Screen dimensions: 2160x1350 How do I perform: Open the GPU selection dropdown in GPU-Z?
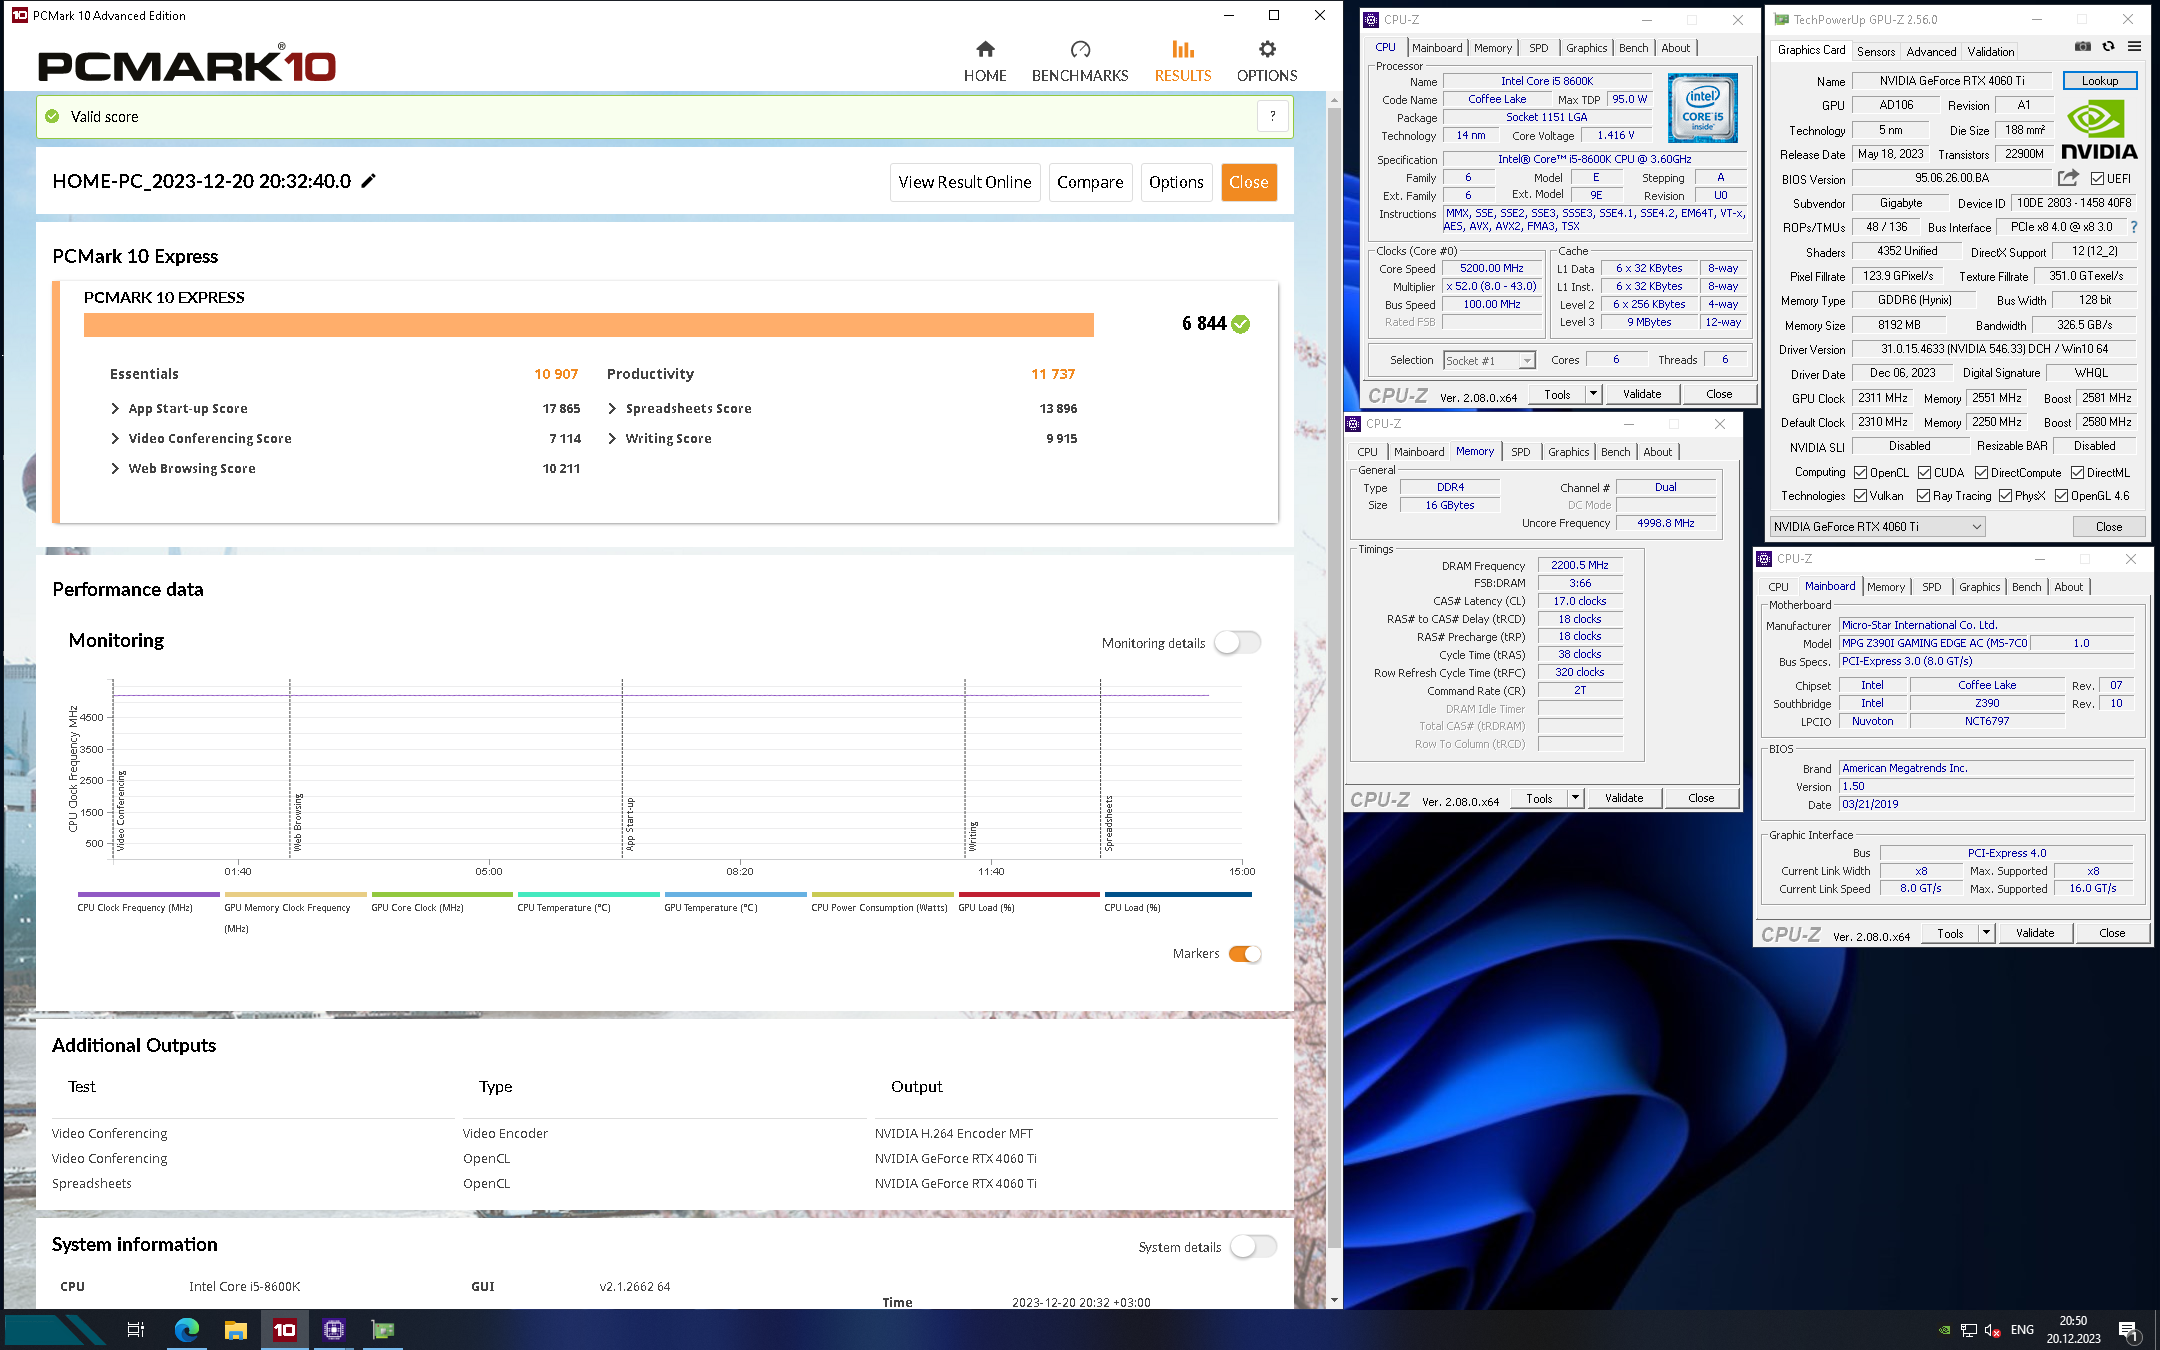pyautogui.click(x=1877, y=526)
